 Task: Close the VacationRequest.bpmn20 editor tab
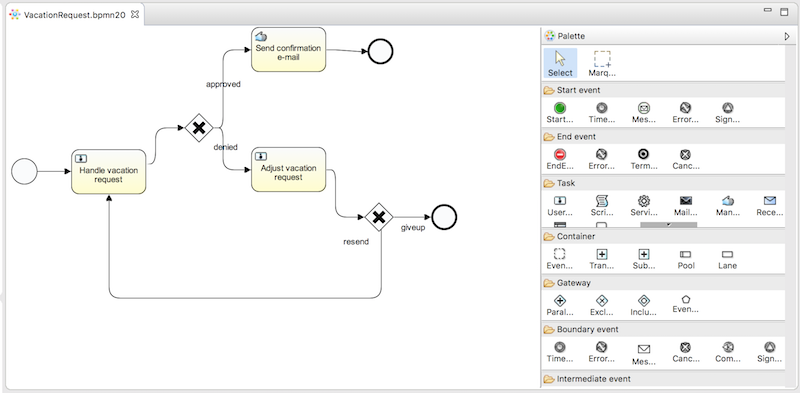tap(135, 14)
